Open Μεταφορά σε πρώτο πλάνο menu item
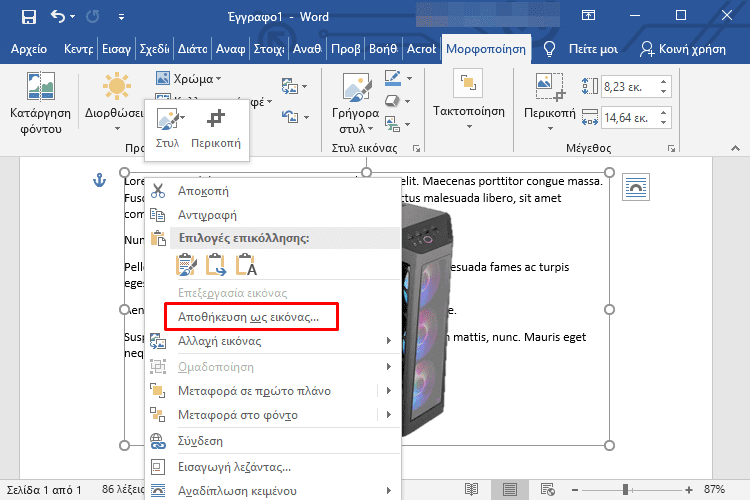Viewport: 750px width, 500px height. tap(262, 391)
